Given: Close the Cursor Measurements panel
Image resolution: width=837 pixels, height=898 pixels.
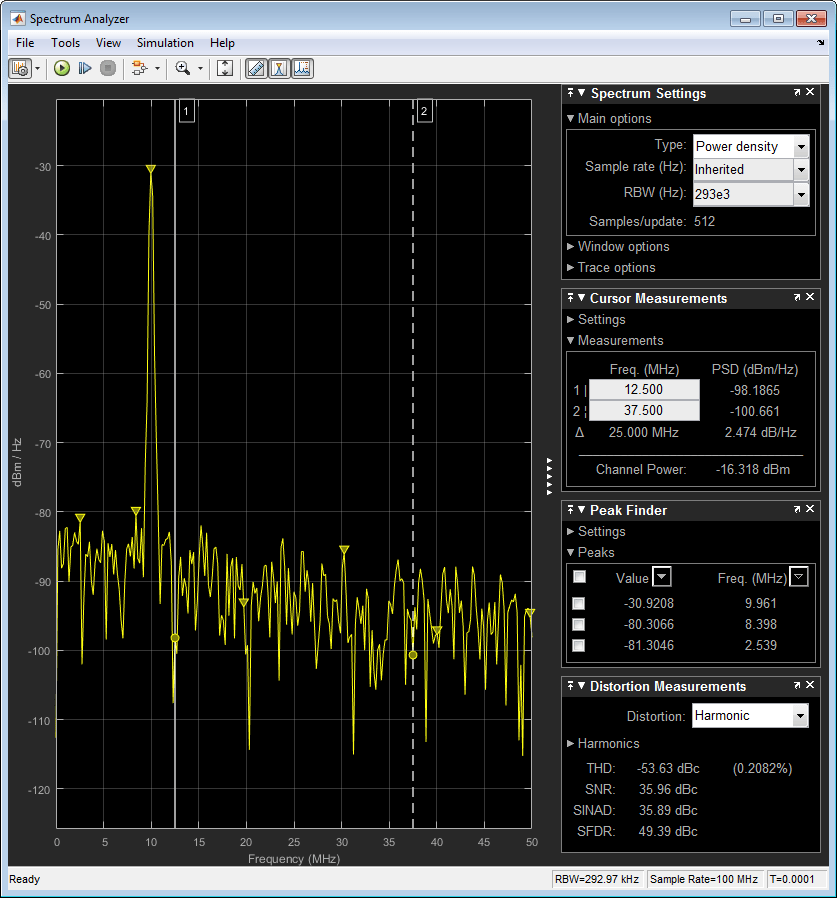Looking at the screenshot, I should (811, 298).
